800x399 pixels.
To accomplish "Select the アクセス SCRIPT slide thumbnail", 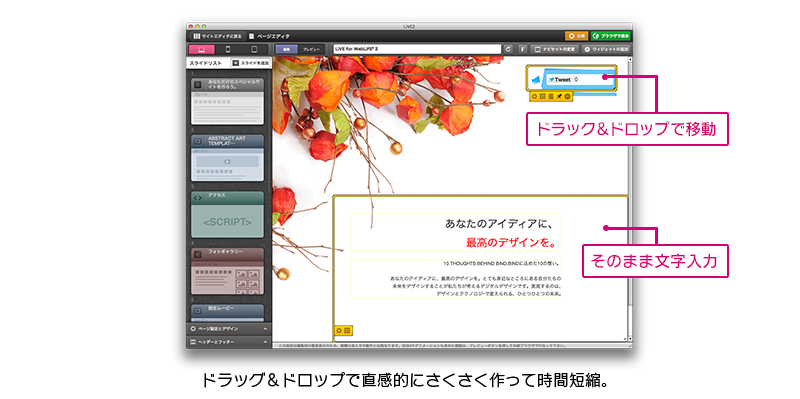I will 227,214.
